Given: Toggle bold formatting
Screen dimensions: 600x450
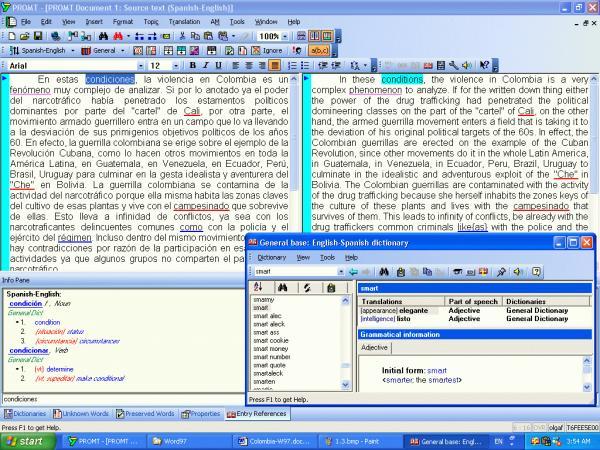Looking at the screenshot, I should click(x=192, y=65).
